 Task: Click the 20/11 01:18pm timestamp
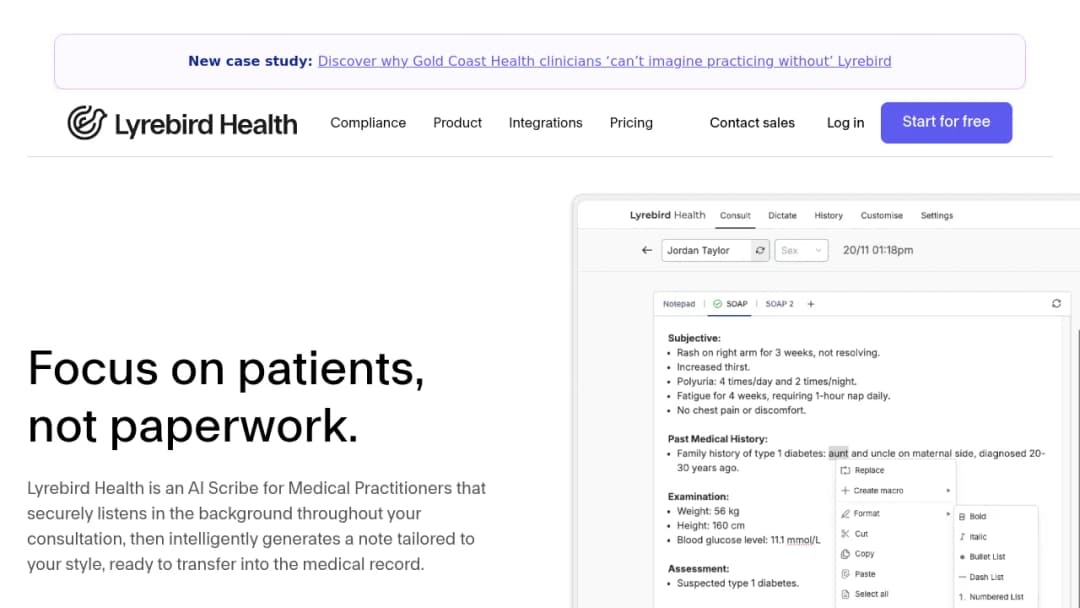[x=878, y=251]
